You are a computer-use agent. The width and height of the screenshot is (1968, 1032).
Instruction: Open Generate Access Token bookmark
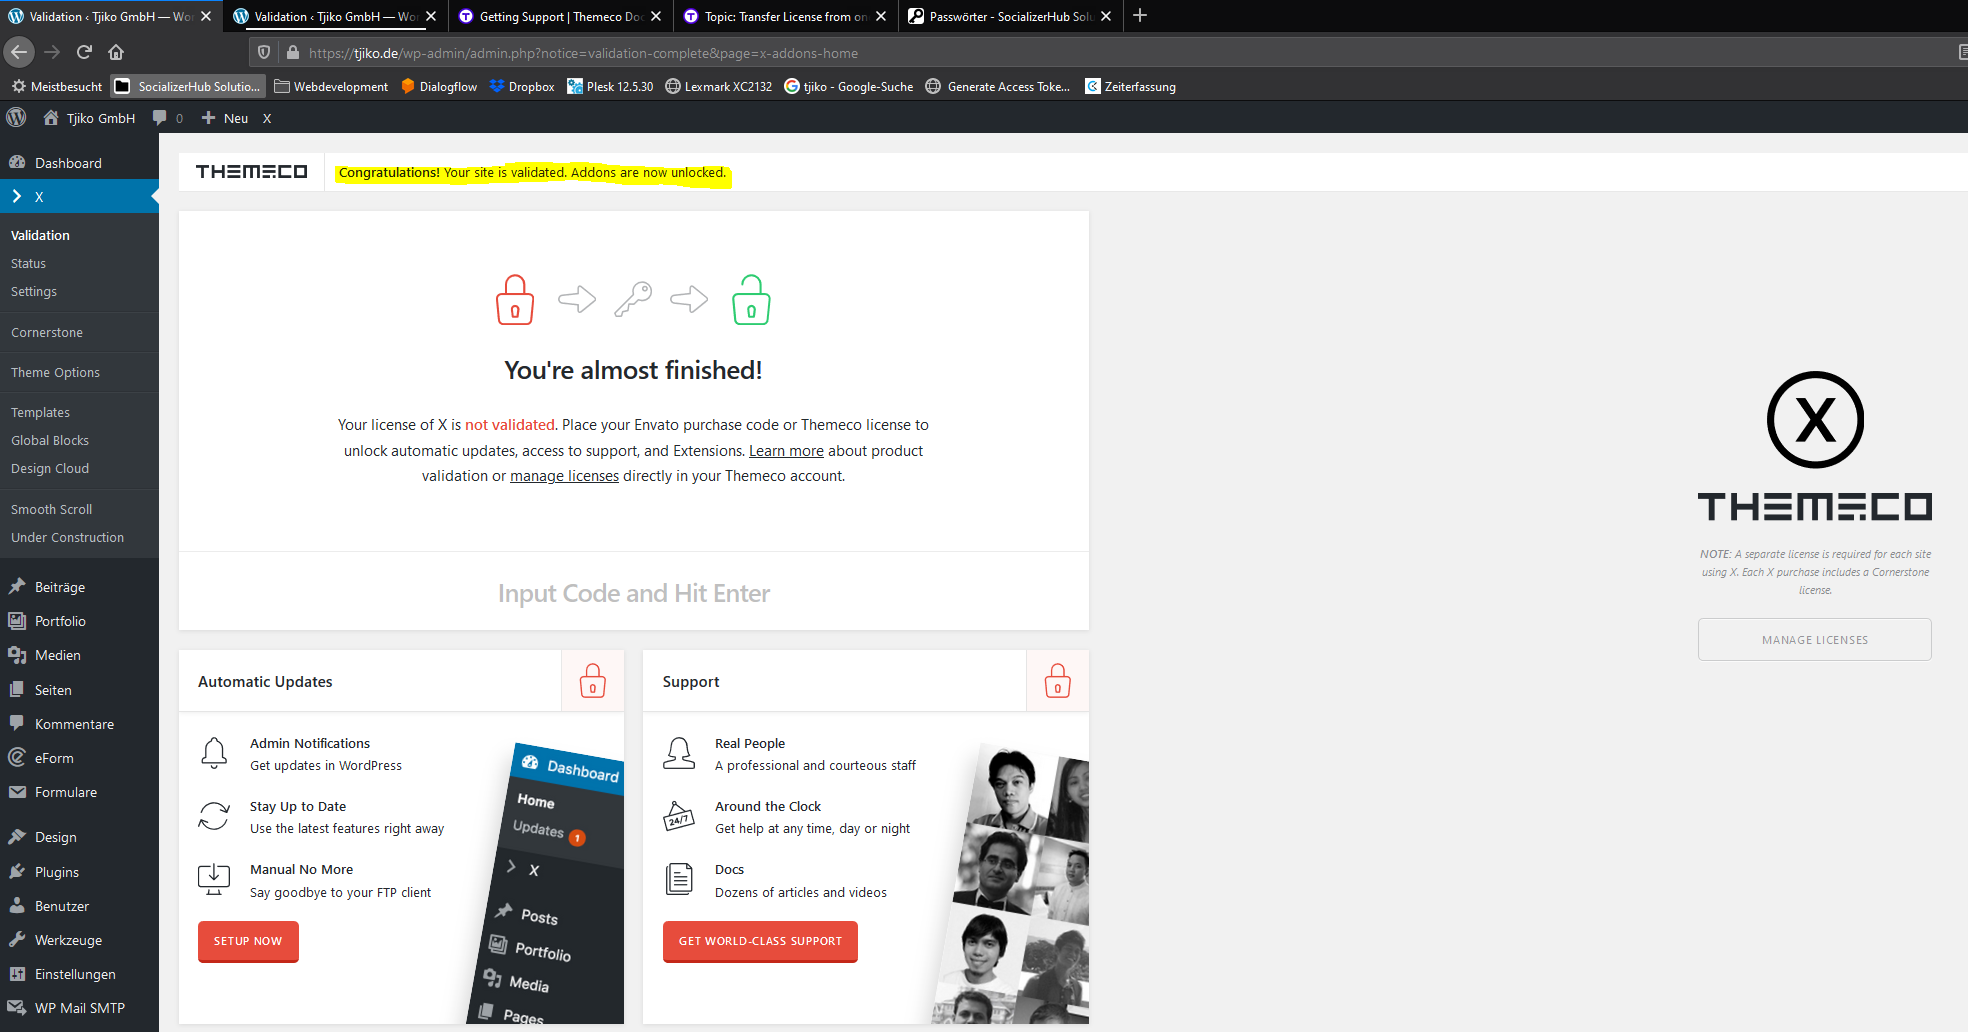point(998,87)
